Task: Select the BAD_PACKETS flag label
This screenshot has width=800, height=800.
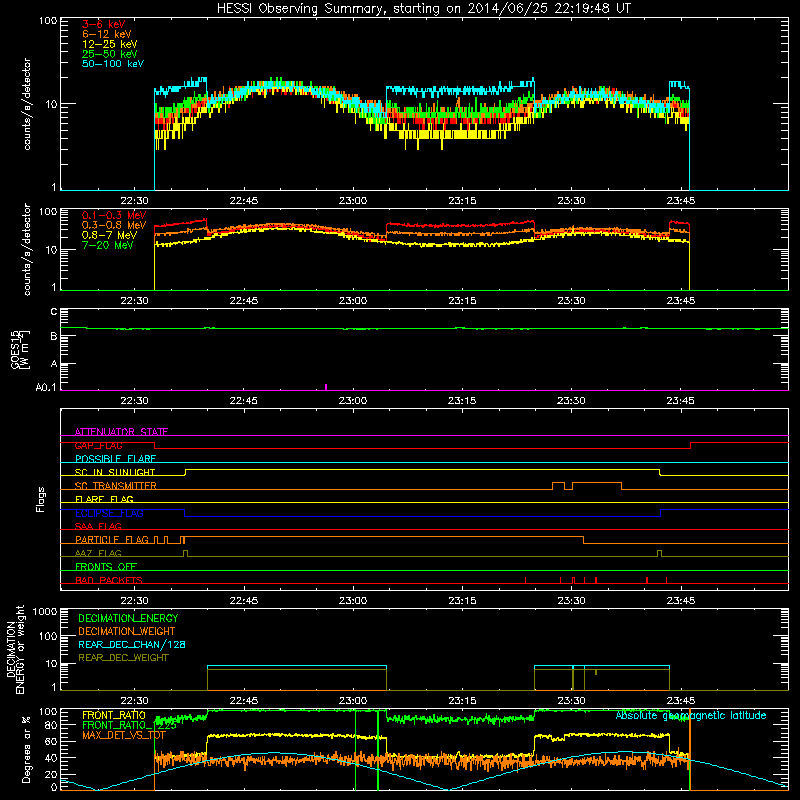Action: click(x=109, y=580)
